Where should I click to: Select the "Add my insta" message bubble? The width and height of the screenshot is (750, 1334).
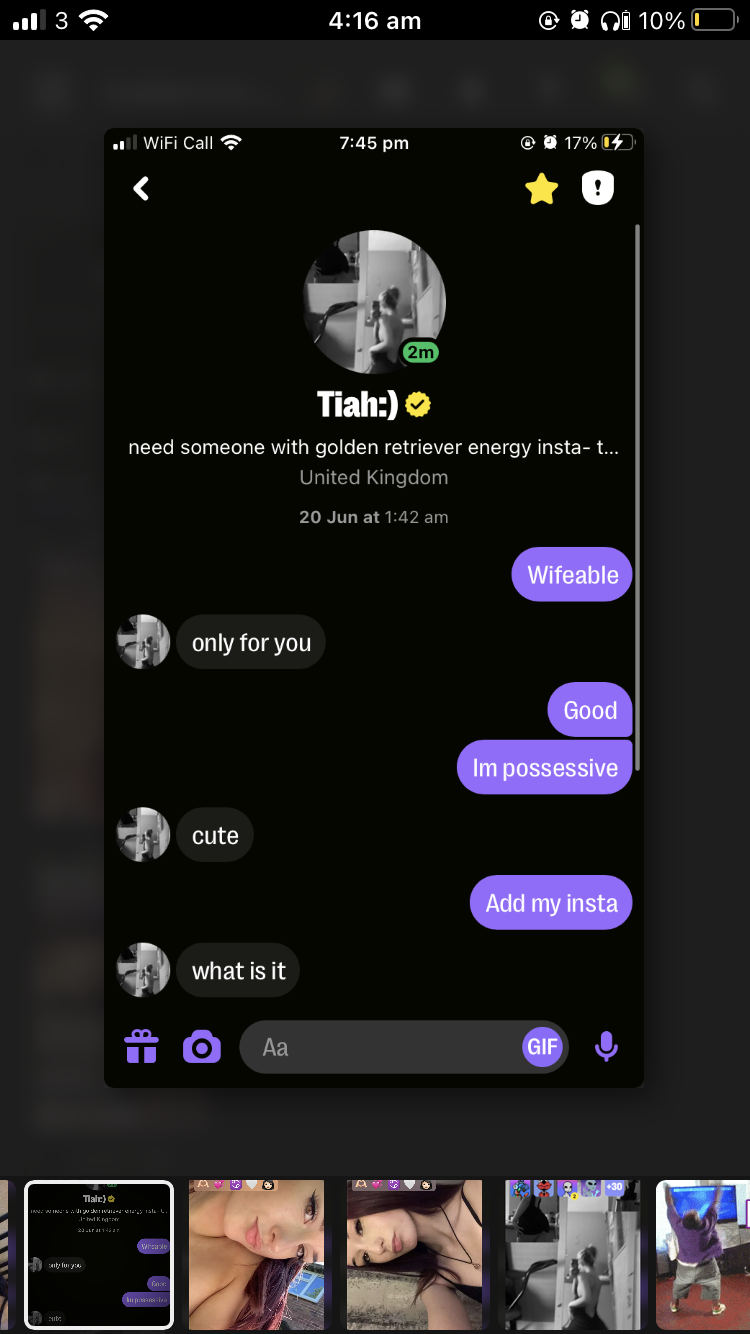551,903
